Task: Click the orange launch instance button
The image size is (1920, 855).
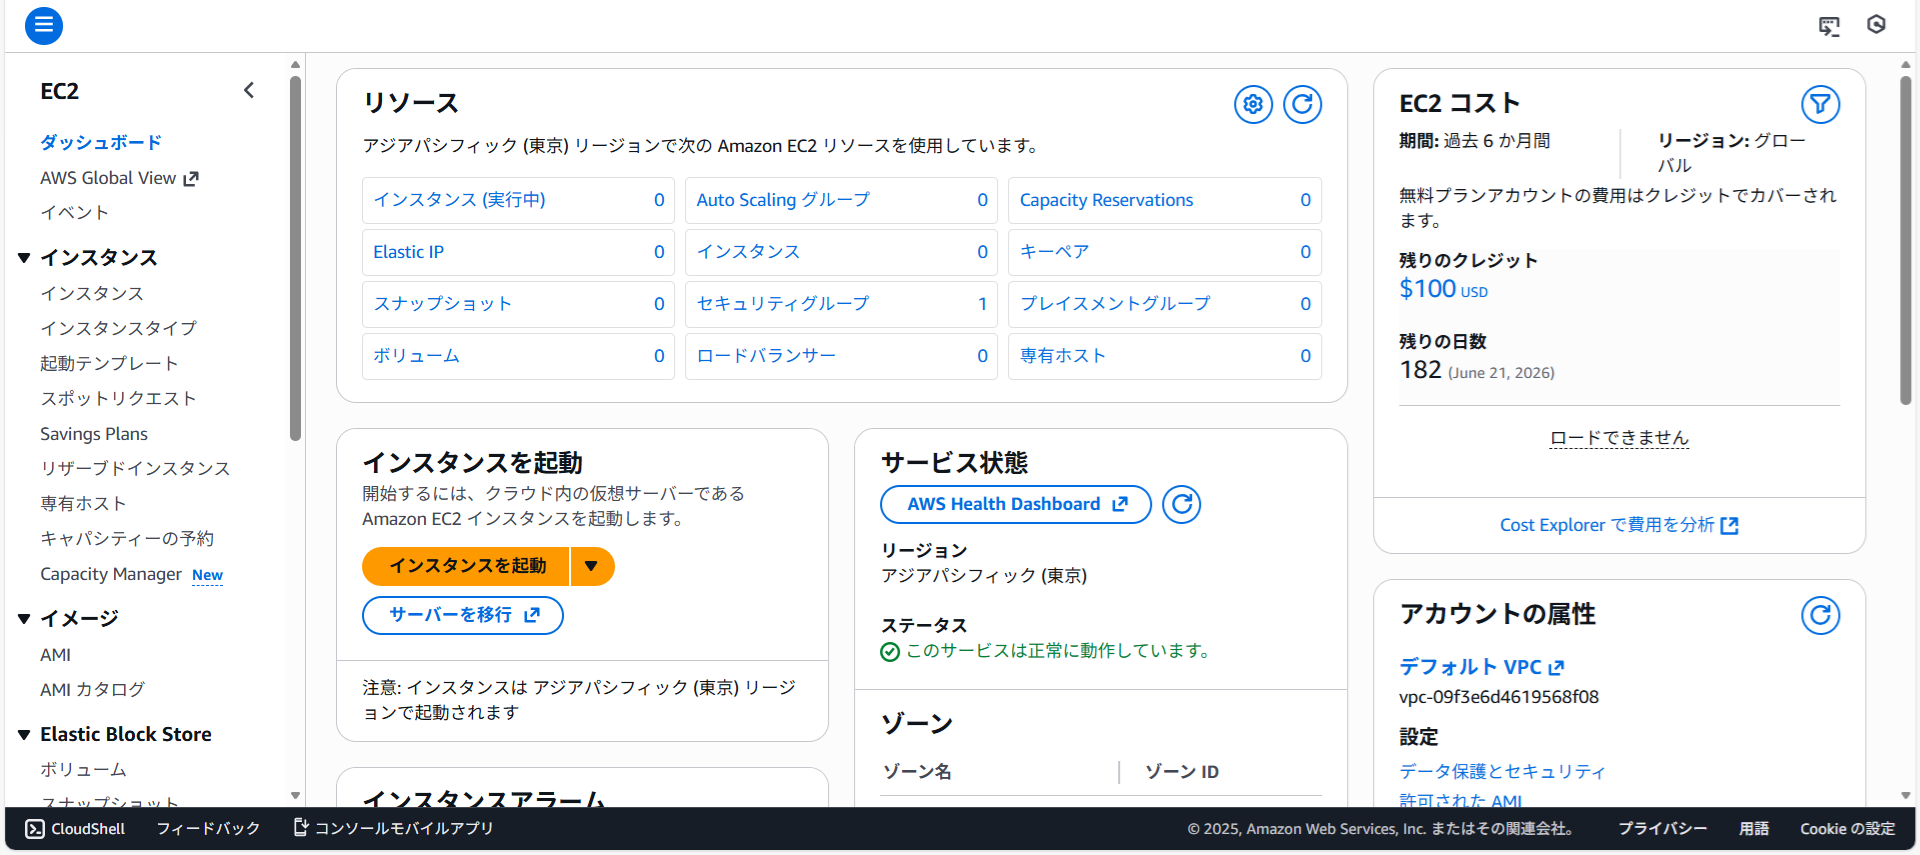Action: 467,566
